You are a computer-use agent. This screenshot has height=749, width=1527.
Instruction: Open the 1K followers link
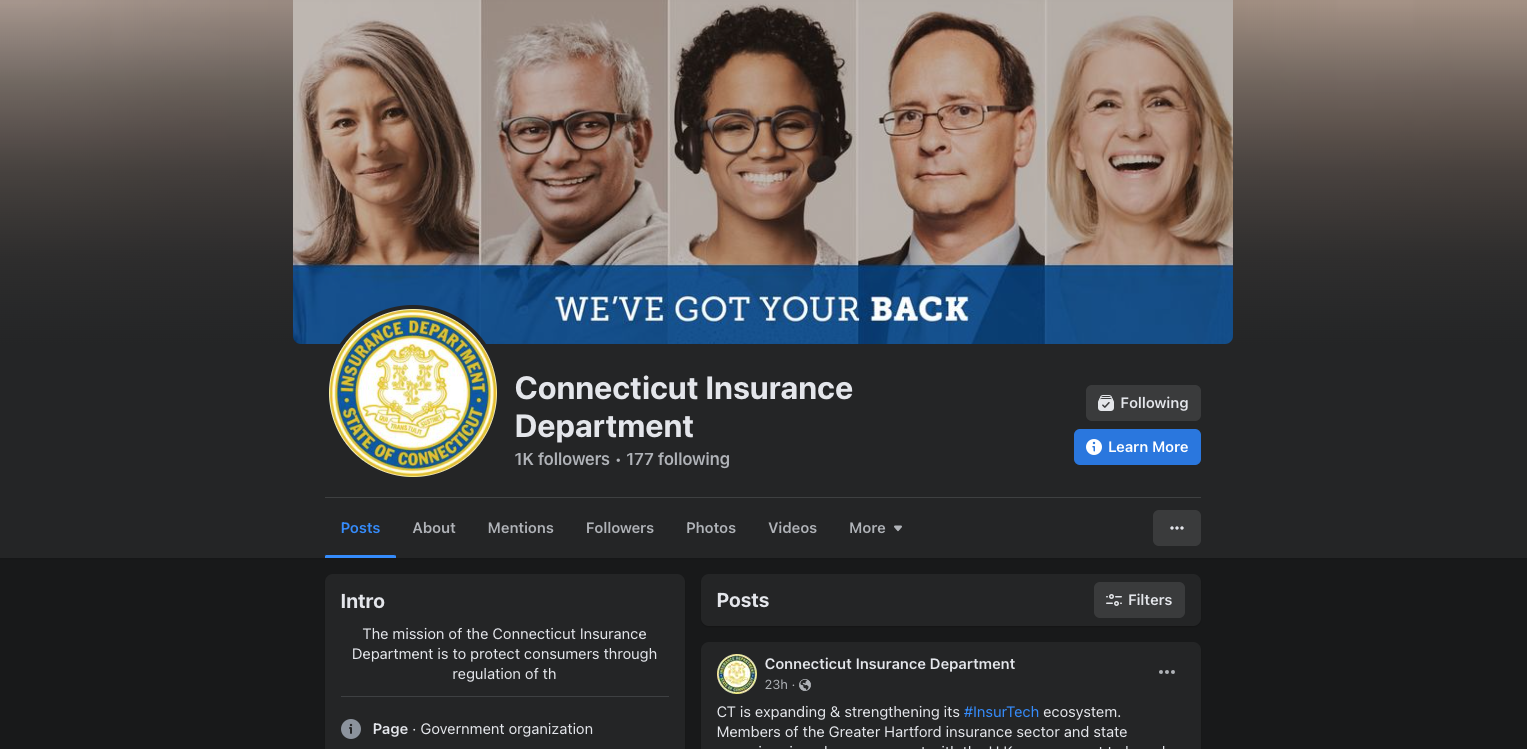562,459
